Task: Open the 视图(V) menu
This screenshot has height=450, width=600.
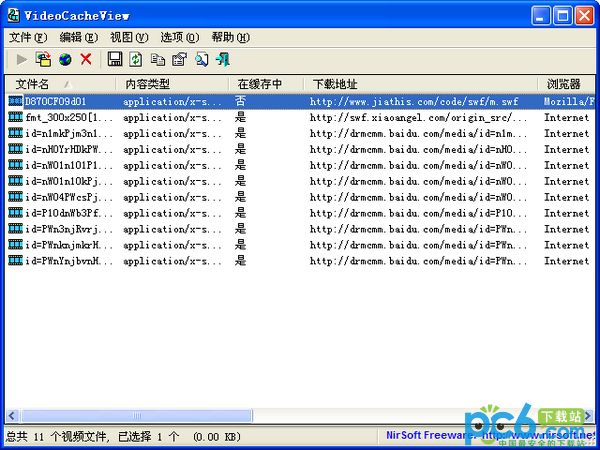Action: coord(129,38)
